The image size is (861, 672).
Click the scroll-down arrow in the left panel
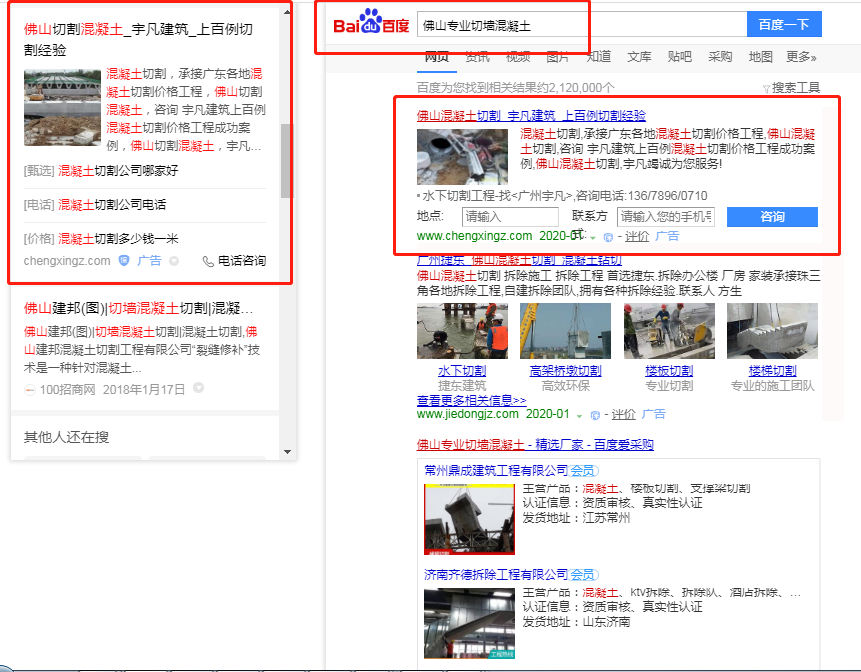[x=287, y=451]
